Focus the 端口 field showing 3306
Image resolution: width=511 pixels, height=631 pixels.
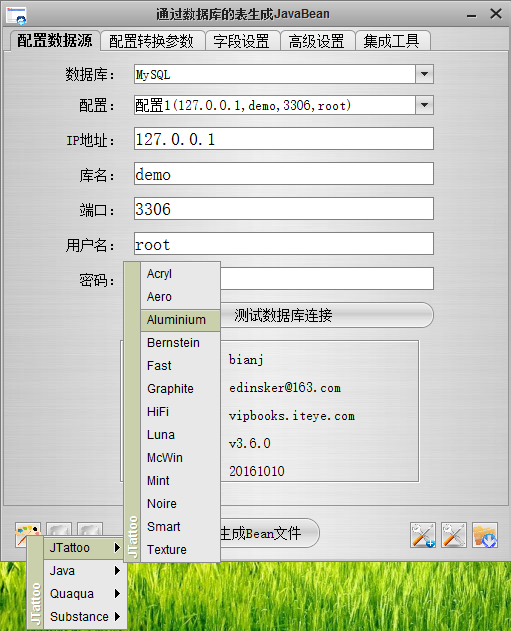pos(284,208)
